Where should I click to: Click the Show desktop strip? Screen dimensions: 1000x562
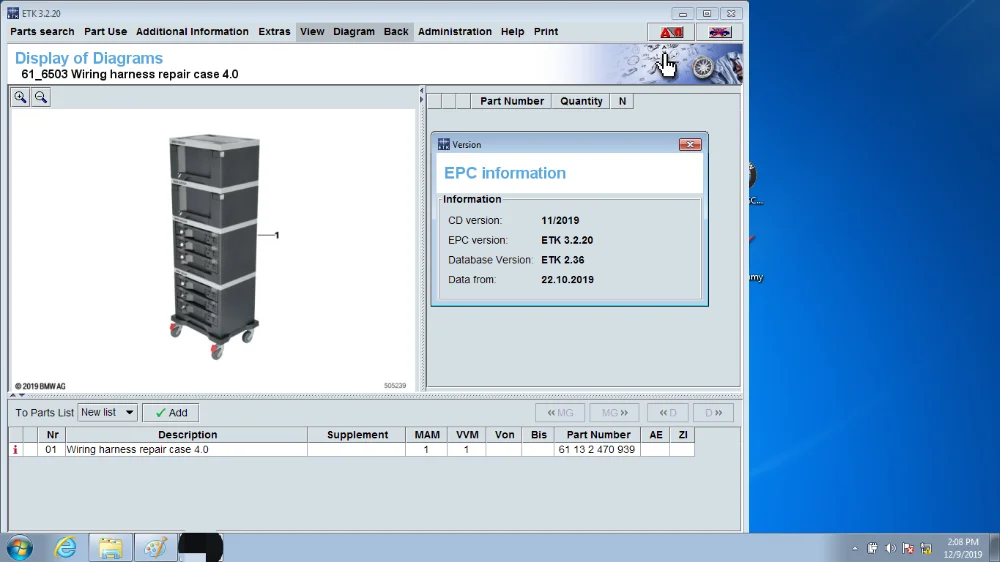coord(995,548)
